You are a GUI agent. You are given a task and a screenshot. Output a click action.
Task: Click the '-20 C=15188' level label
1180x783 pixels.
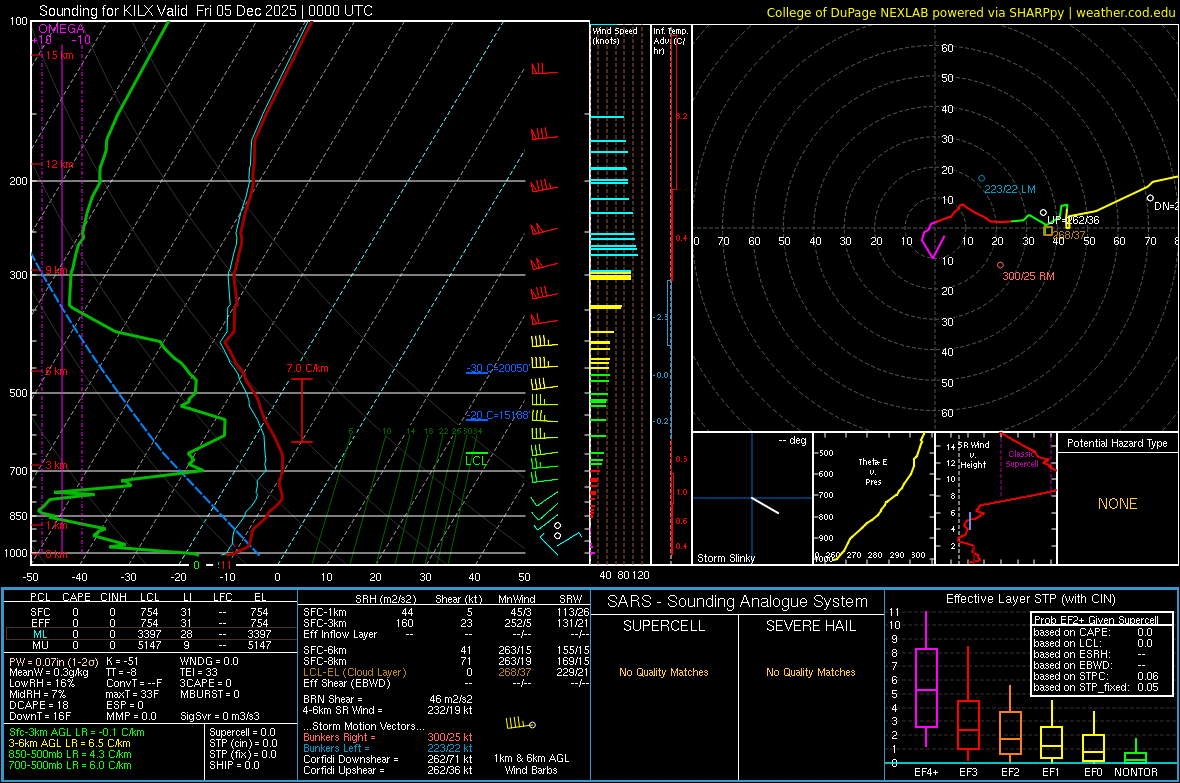click(497, 415)
